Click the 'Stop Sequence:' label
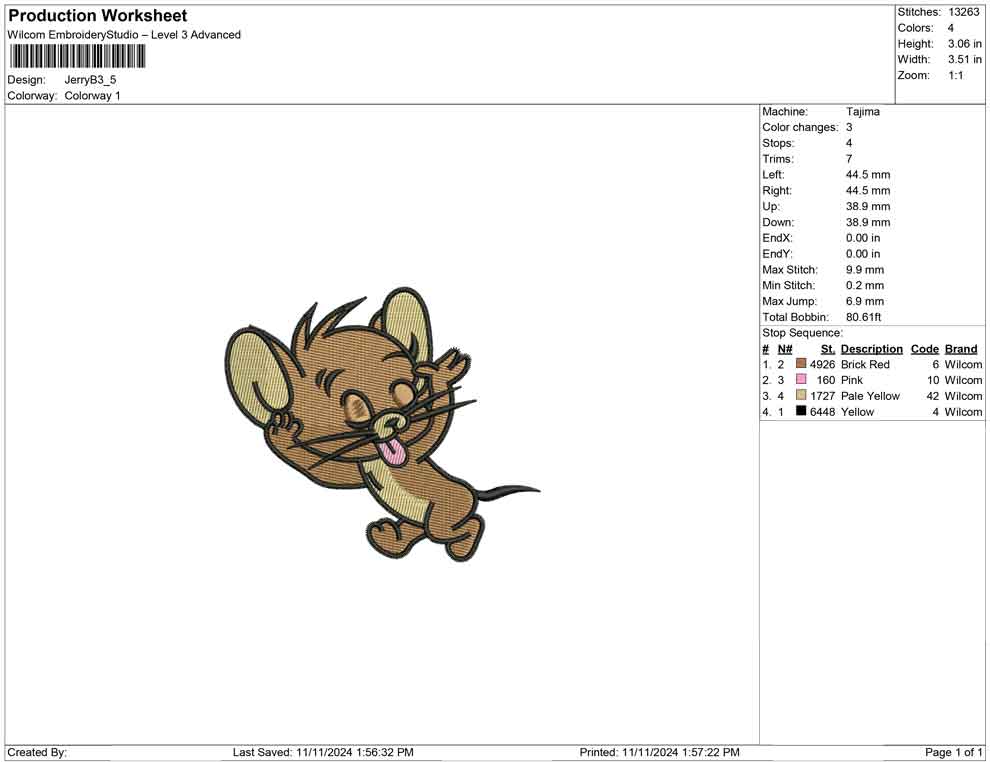This screenshot has height=762, width=990. [802, 333]
